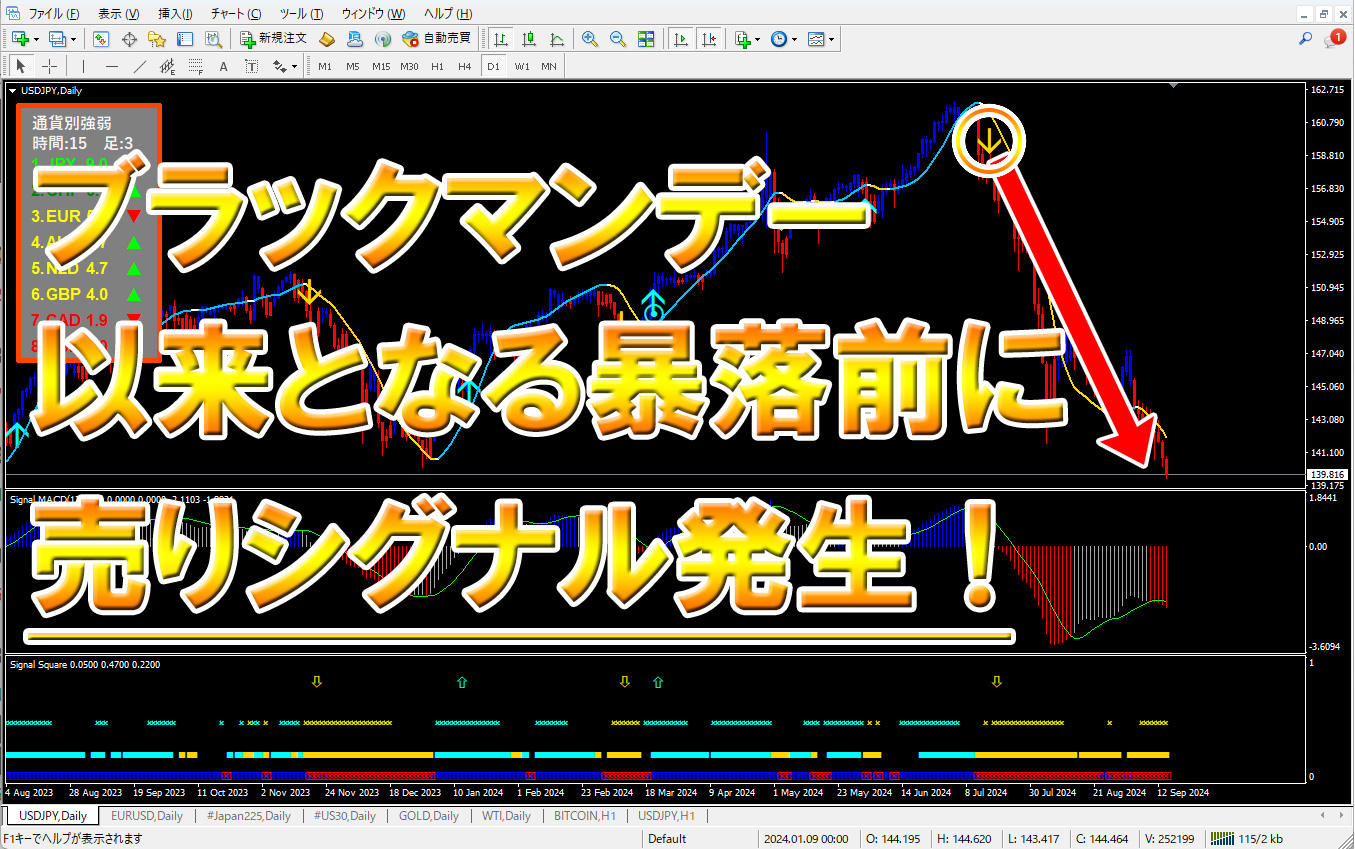Set timeframe to M1
Viewport: 1355px width, 849px height.
coord(325,67)
